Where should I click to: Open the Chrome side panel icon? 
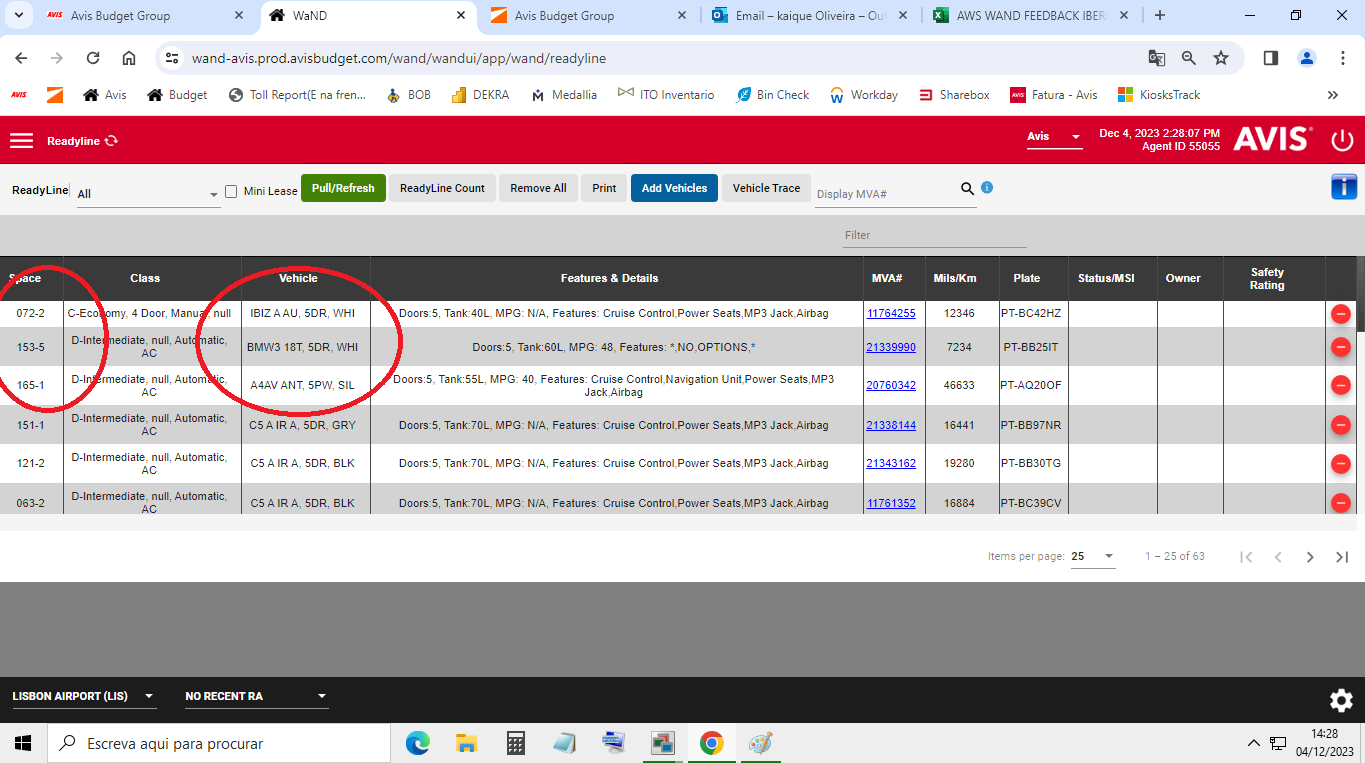click(x=1271, y=58)
